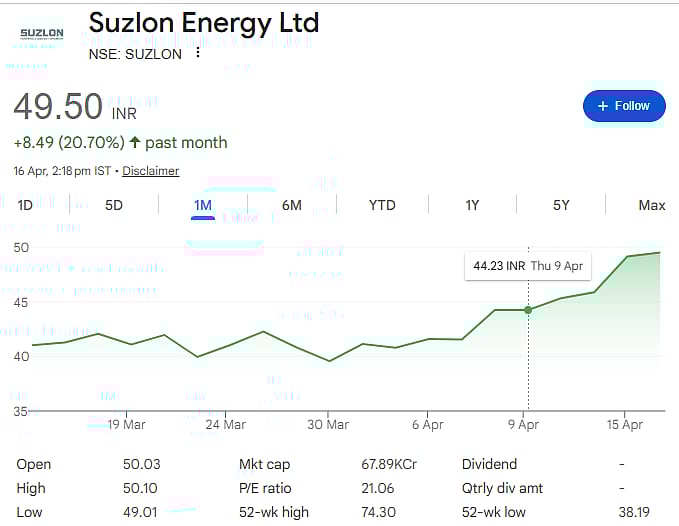This screenshot has height=526, width=679.
Task: Show the 5Y price chart
Action: tap(561, 205)
